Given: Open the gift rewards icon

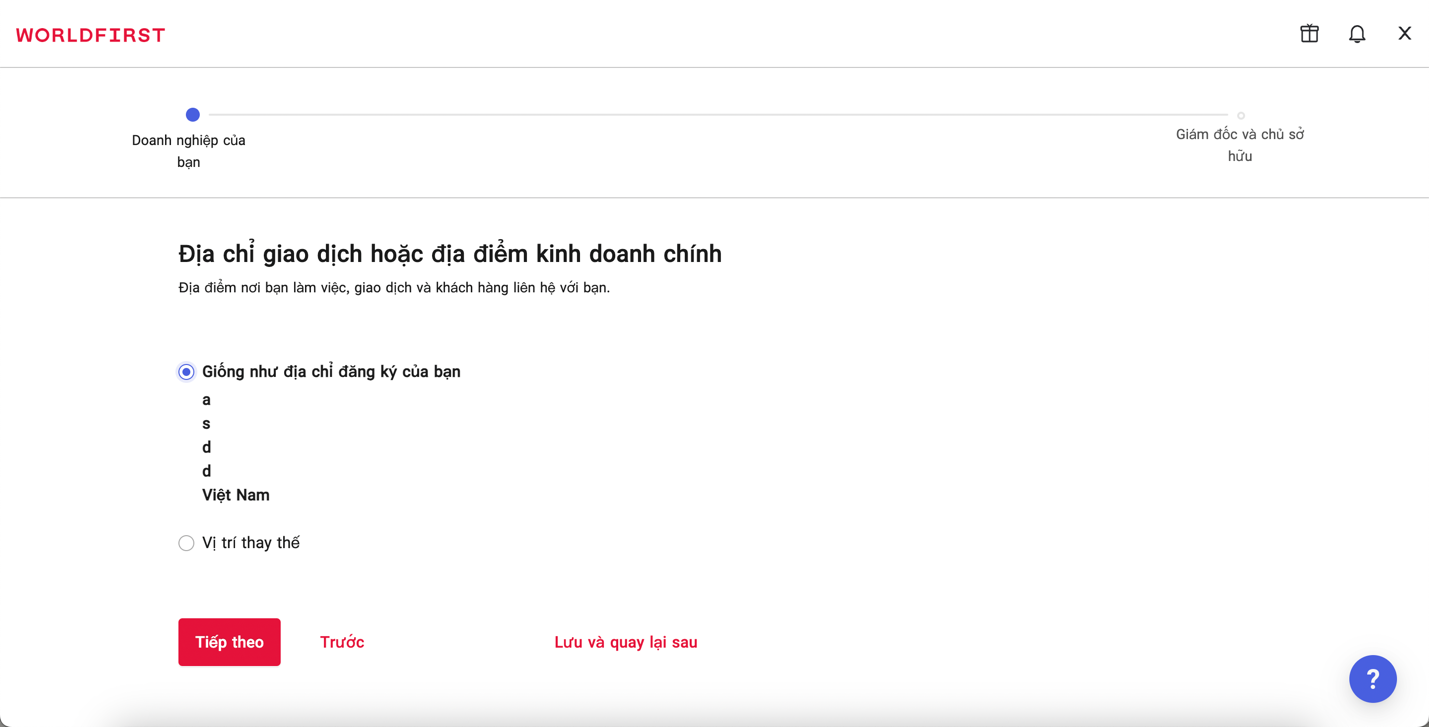Looking at the screenshot, I should click(1309, 34).
